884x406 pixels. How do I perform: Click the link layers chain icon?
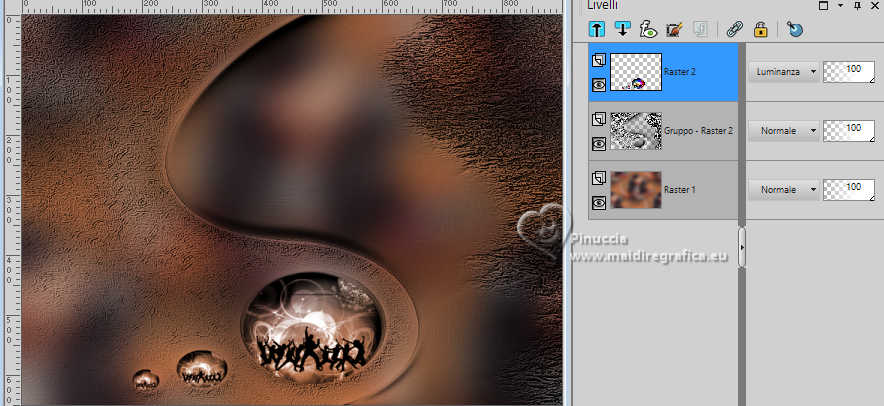735,29
